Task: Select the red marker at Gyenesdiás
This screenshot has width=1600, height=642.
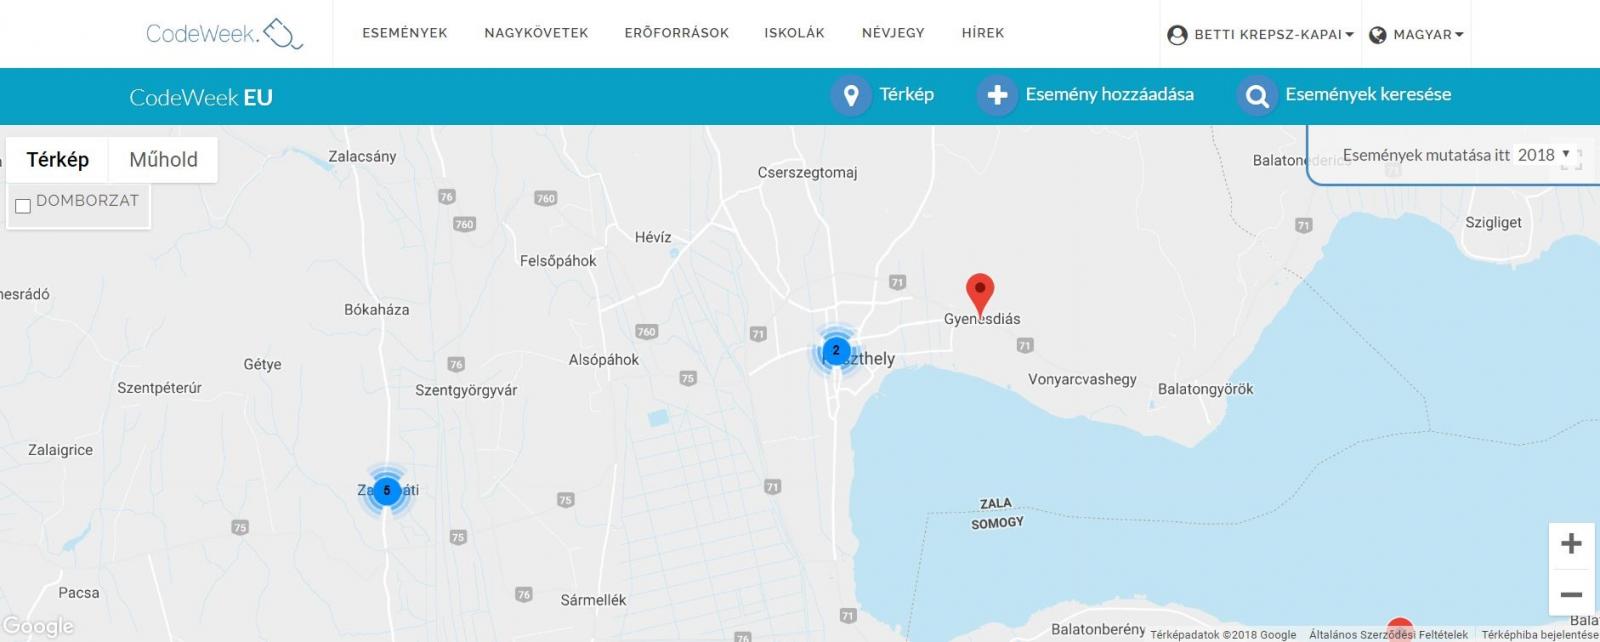Action: coord(980,293)
